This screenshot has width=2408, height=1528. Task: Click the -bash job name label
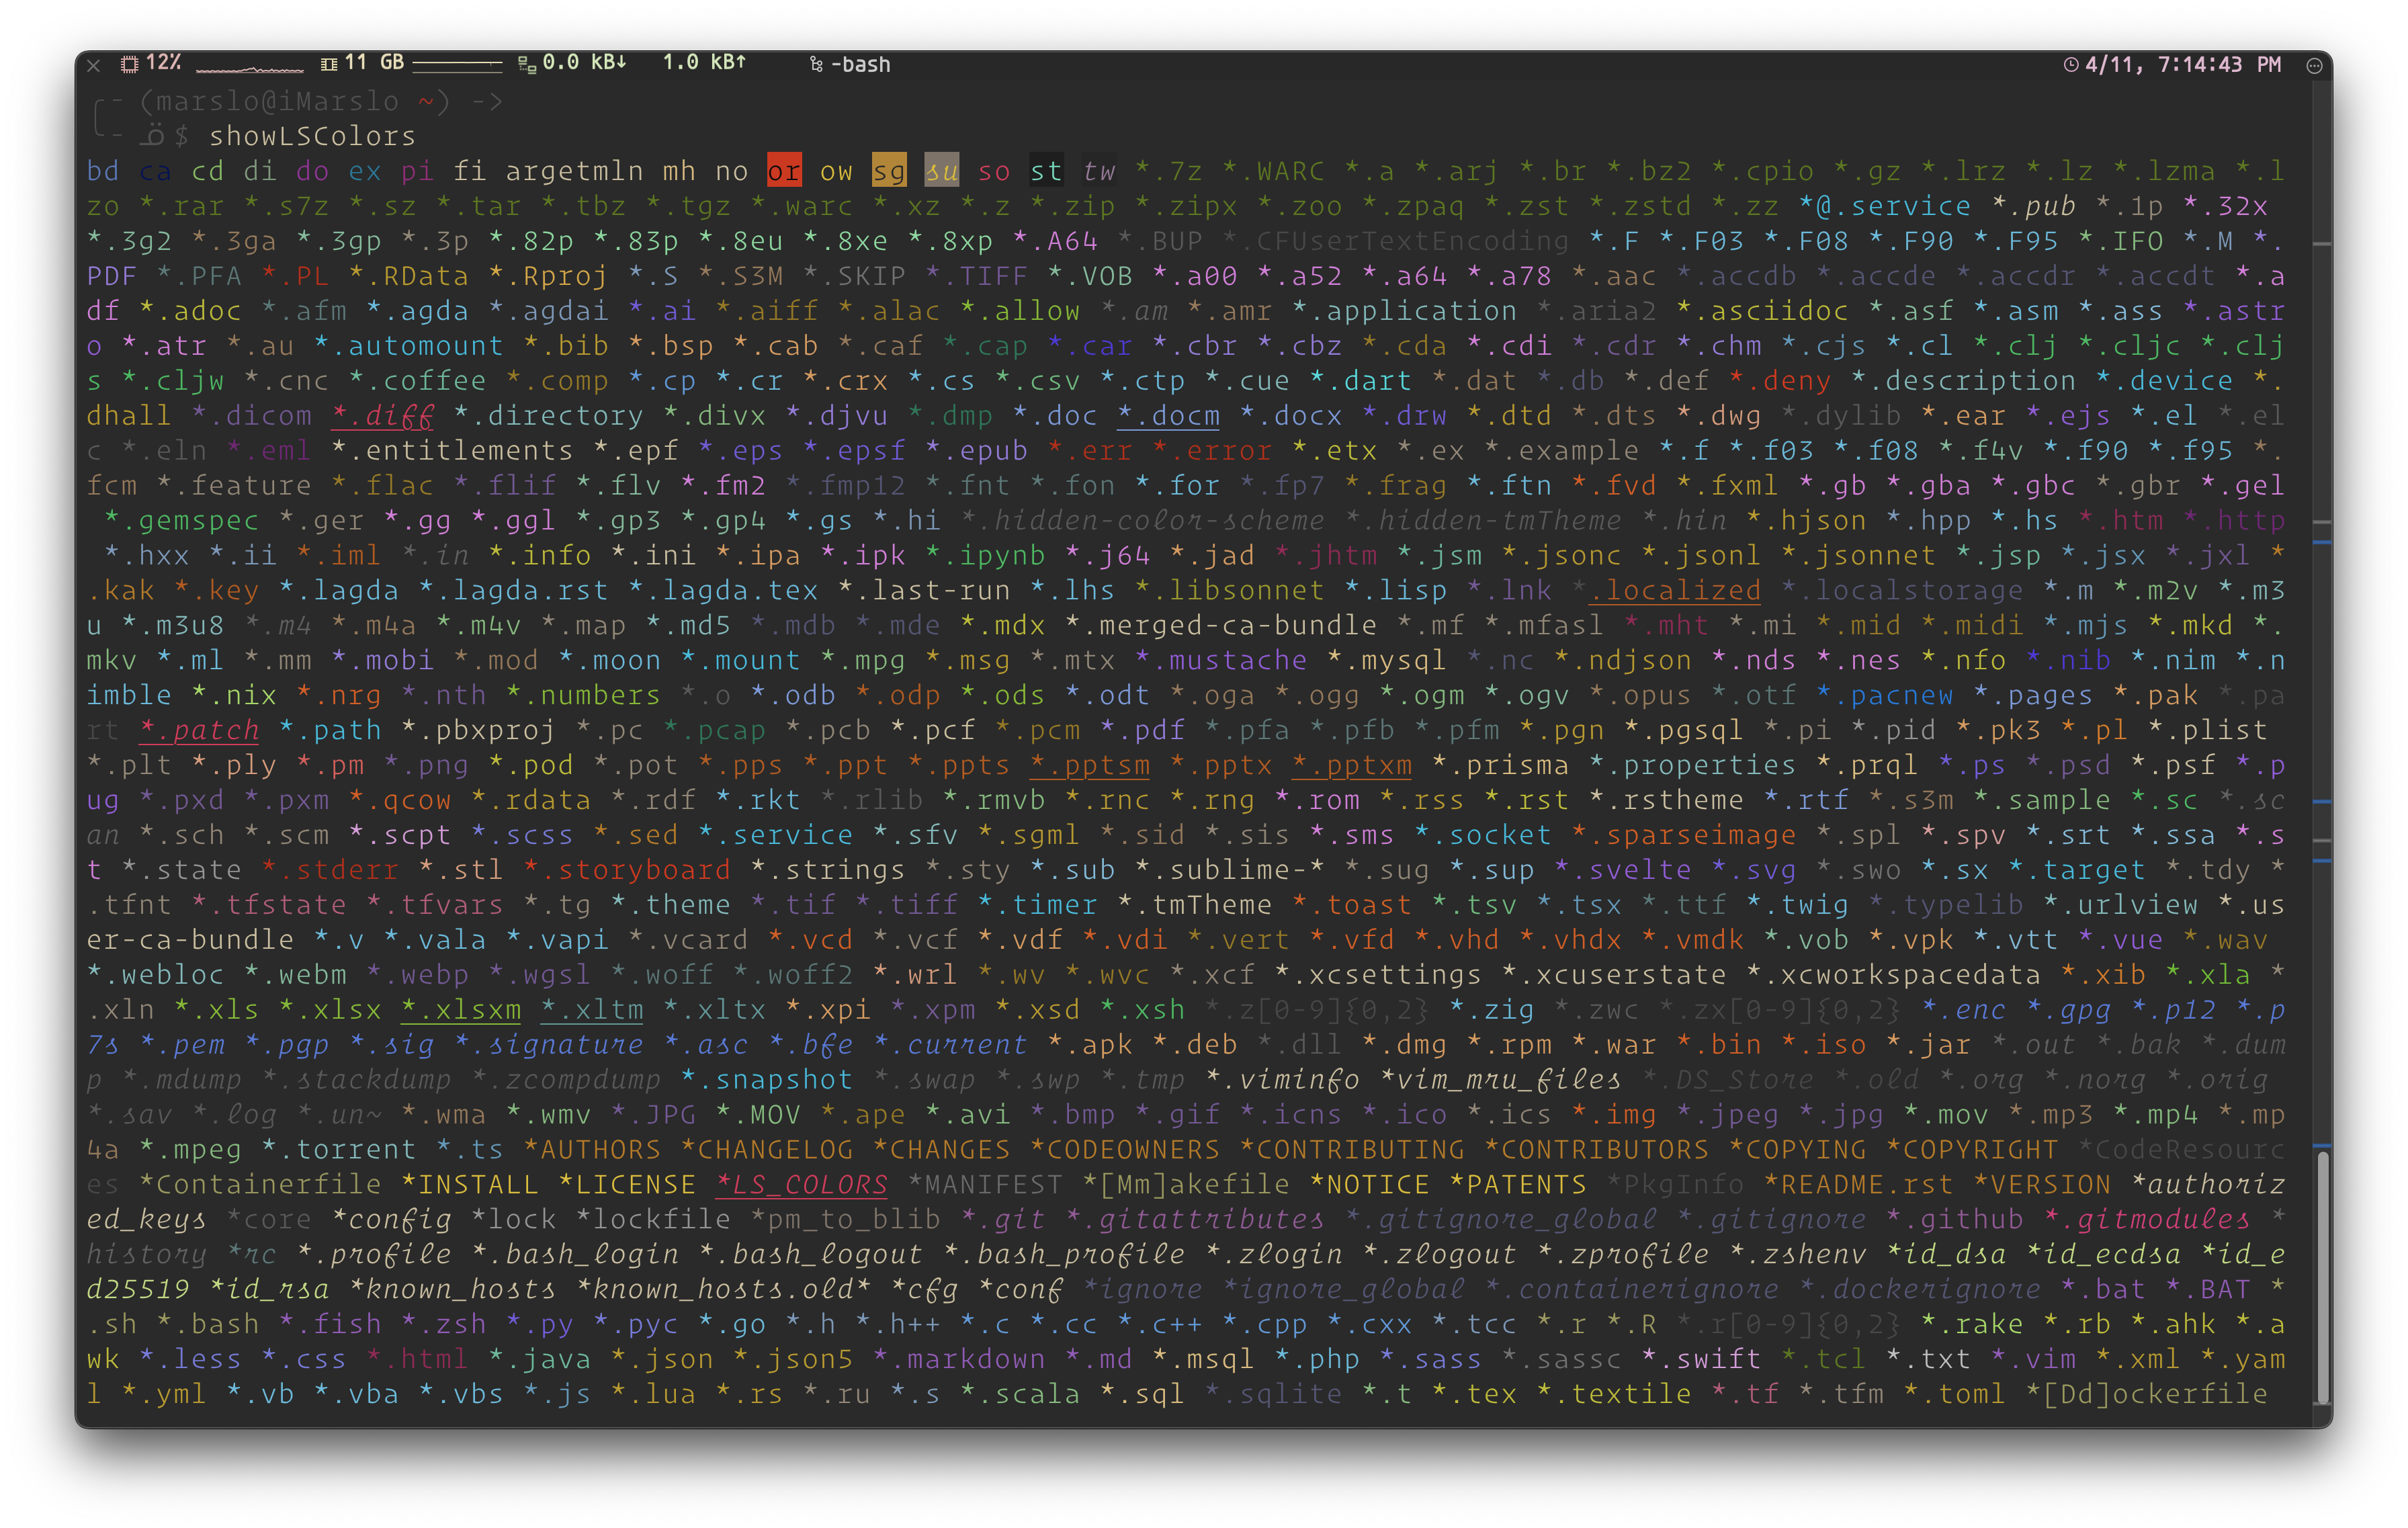click(860, 65)
